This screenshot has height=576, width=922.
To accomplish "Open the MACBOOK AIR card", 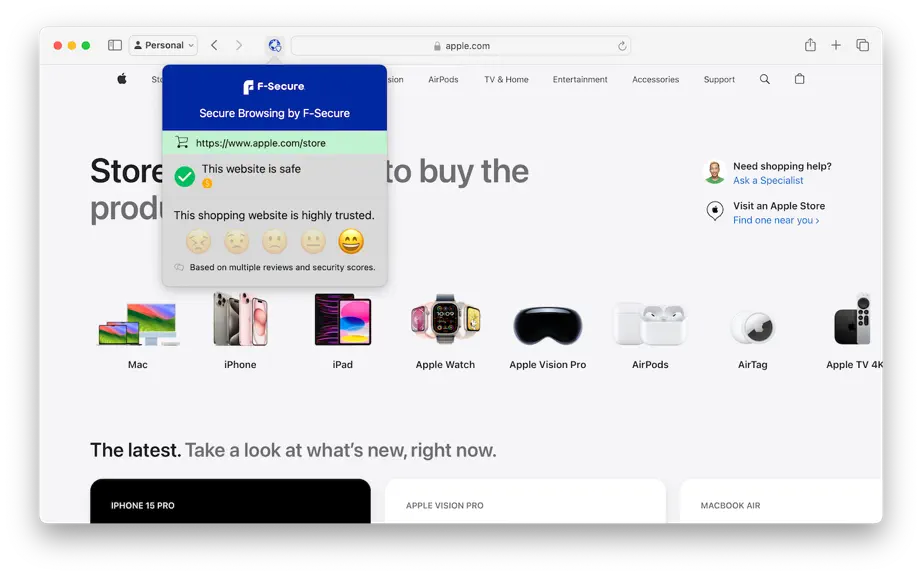I will (x=781, y=501).
